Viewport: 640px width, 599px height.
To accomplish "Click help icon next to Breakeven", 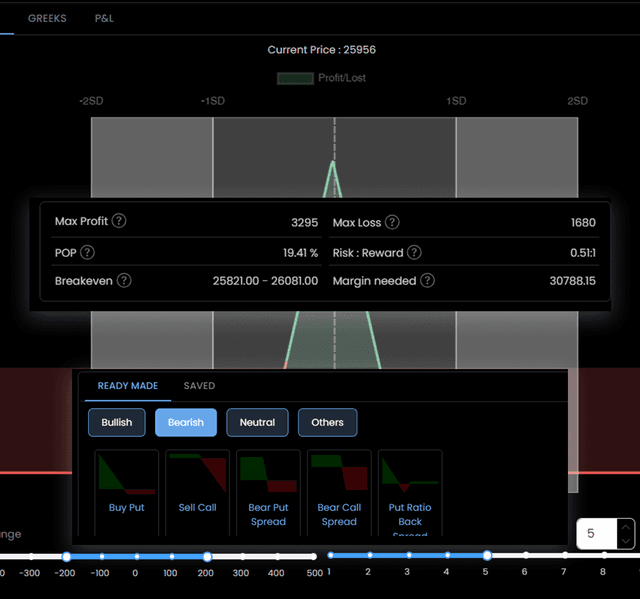I will click(124, 281).
